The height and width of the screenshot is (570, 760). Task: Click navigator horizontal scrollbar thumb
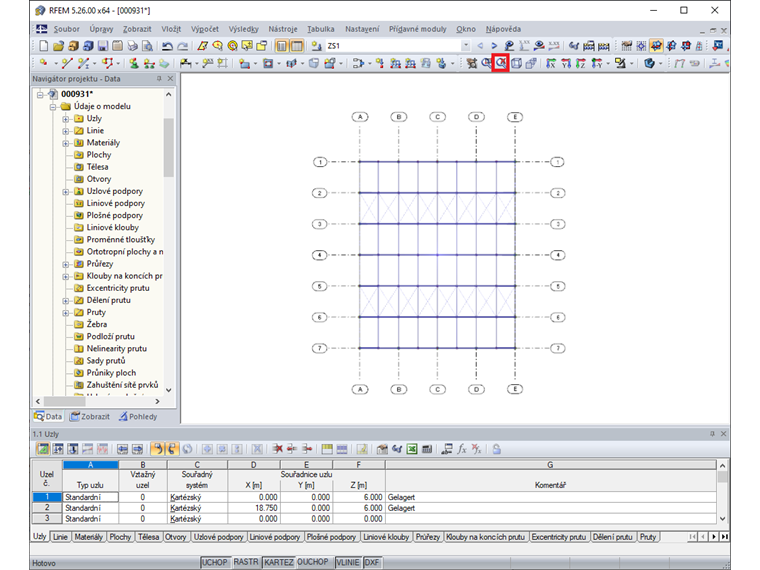64,401
